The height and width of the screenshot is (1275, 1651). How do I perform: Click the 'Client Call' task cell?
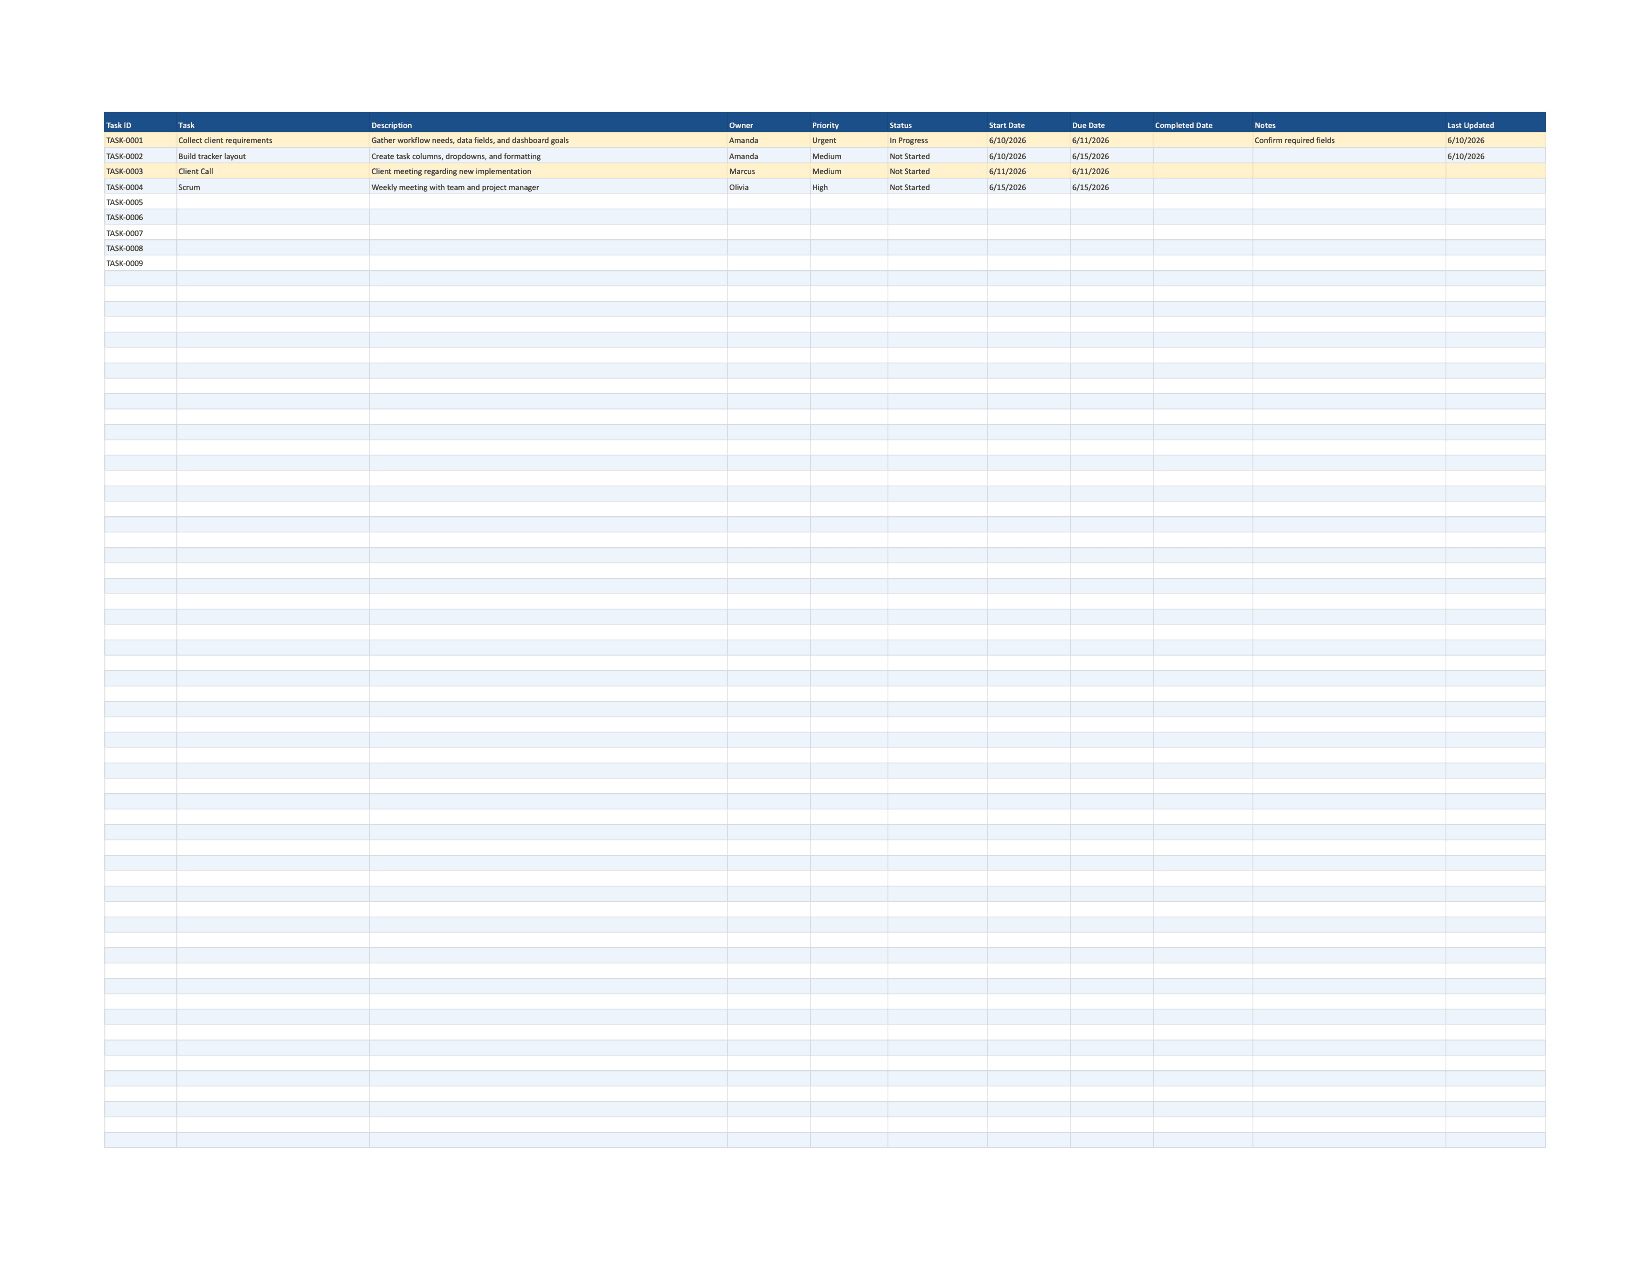[273, 171]
